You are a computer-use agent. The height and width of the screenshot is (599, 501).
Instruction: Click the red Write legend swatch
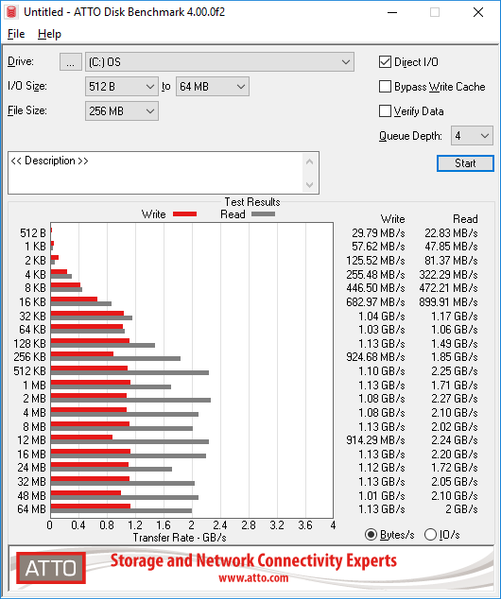coord(185,214)
